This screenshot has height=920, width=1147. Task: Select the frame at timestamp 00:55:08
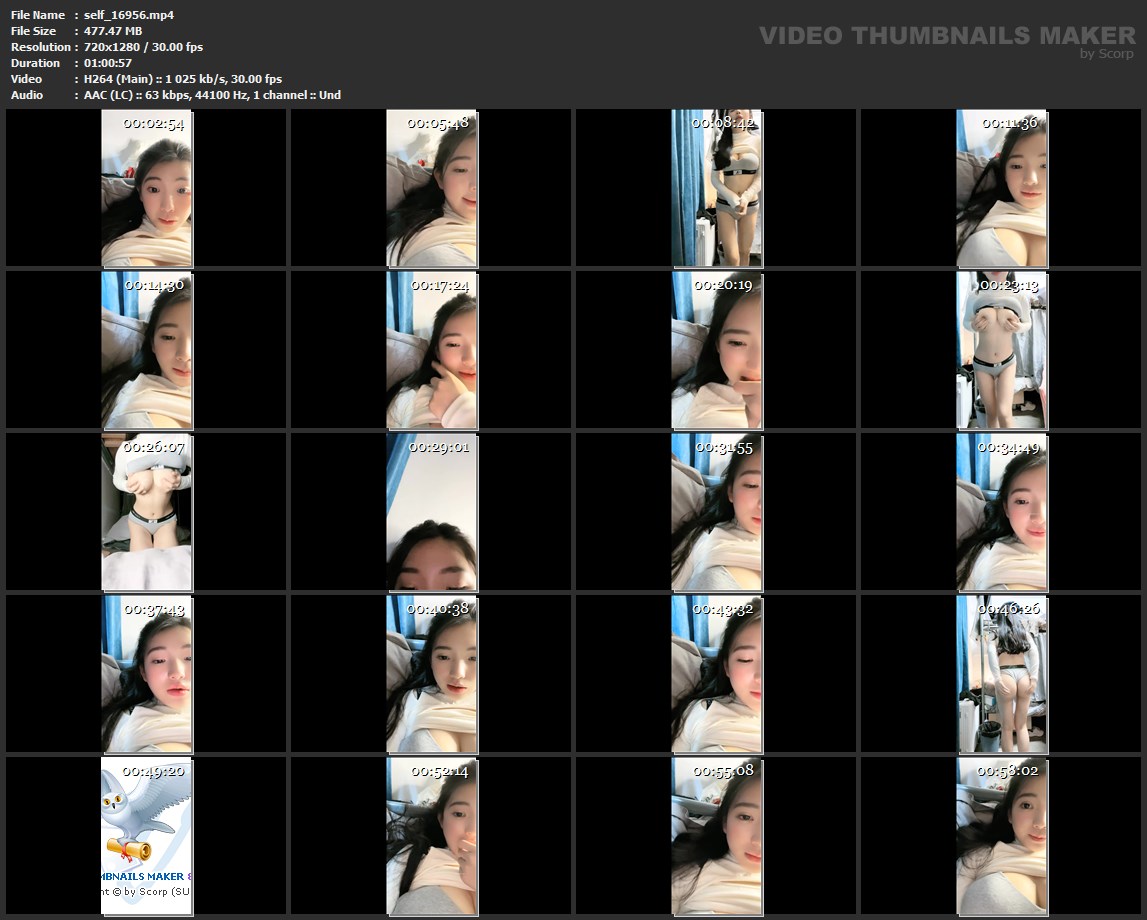point(716,835)
